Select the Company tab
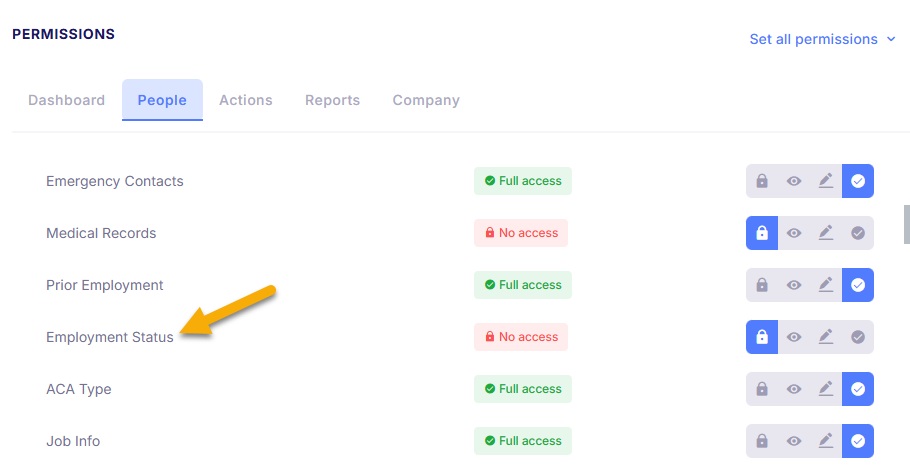This screenshot has height=470, width=910. [426, 100]
